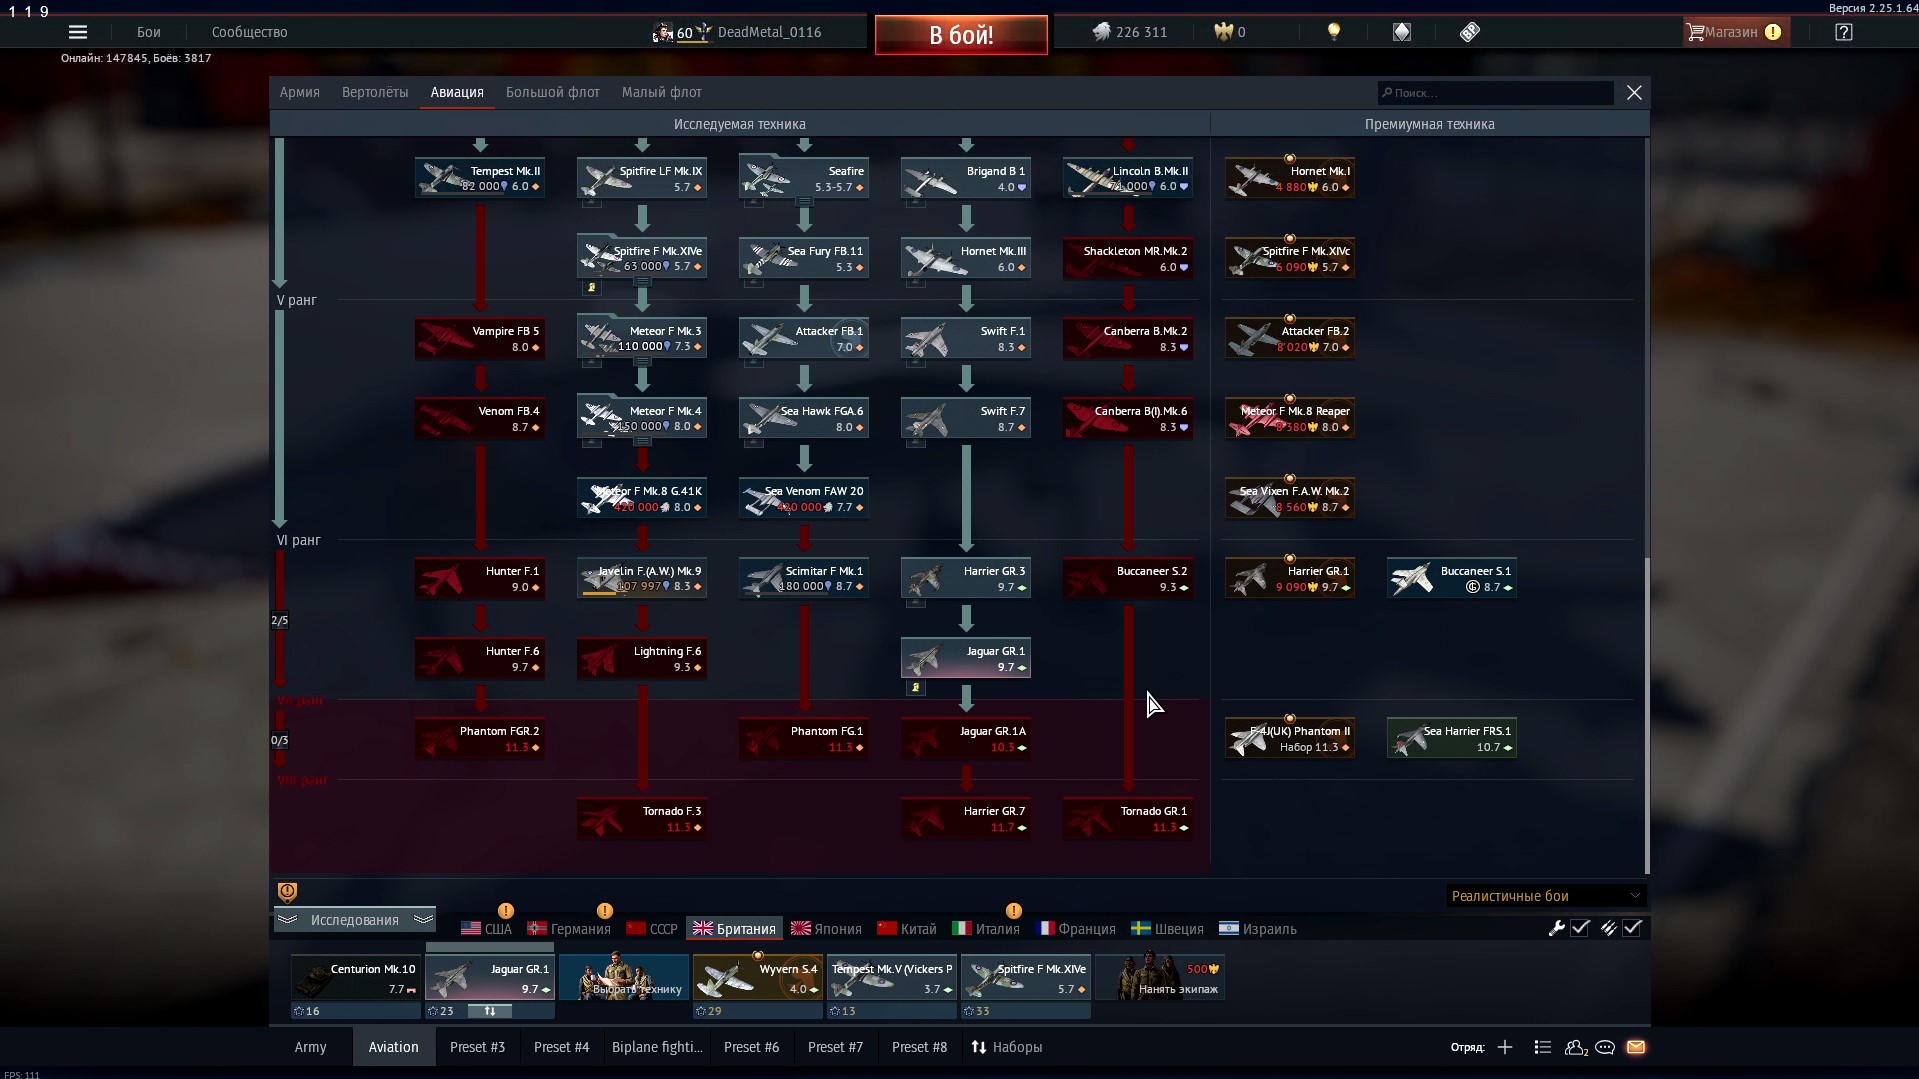Click talisman icon below Jaguar GR.1 card
This screenshot has height=1079, width=1919.
[x=916, y=688]
